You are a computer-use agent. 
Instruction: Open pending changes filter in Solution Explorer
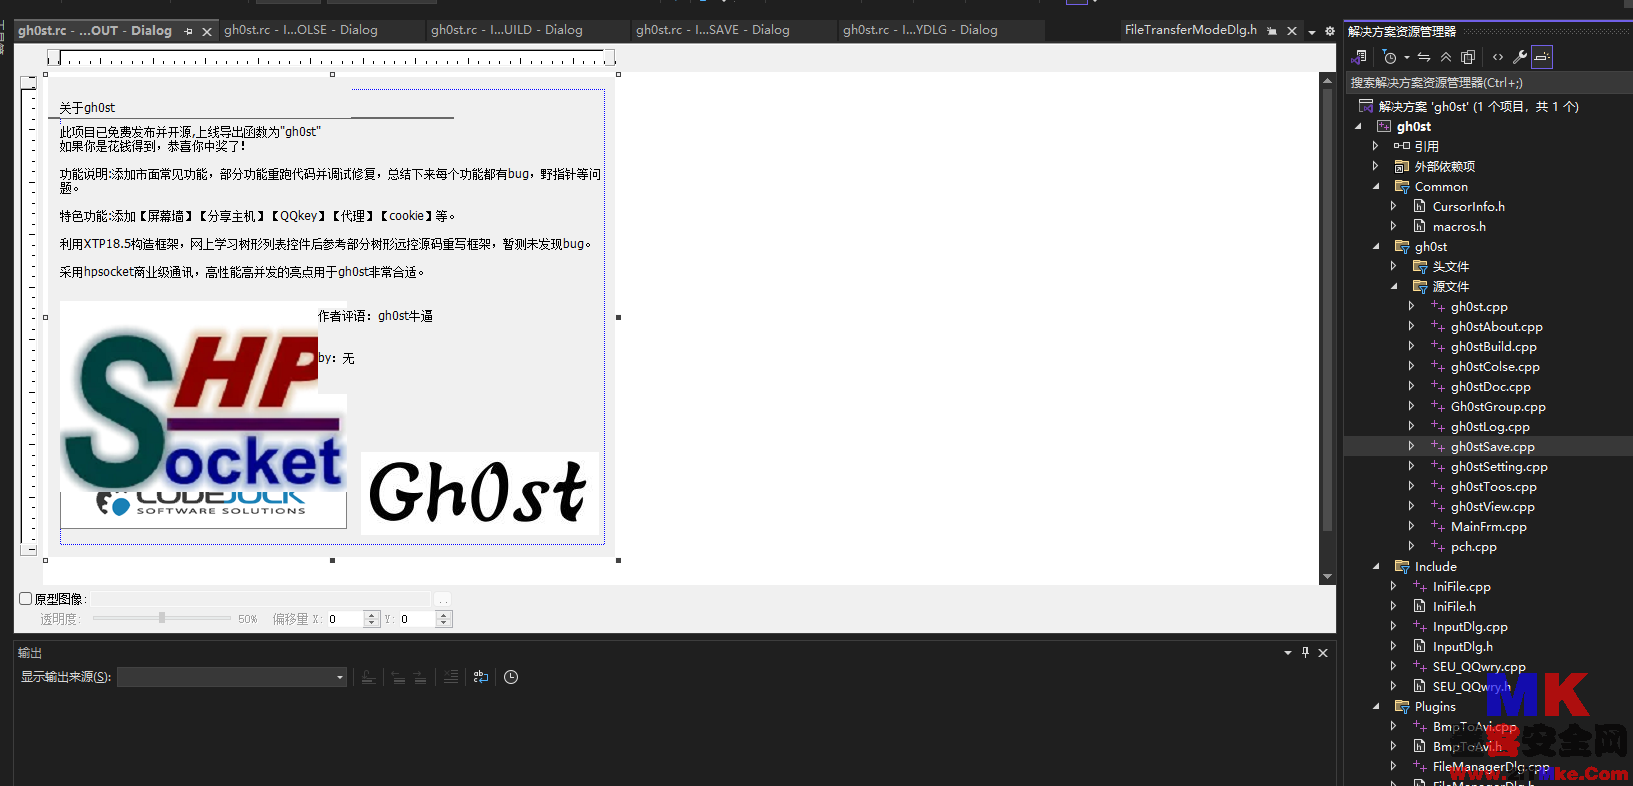(1390, 57)
